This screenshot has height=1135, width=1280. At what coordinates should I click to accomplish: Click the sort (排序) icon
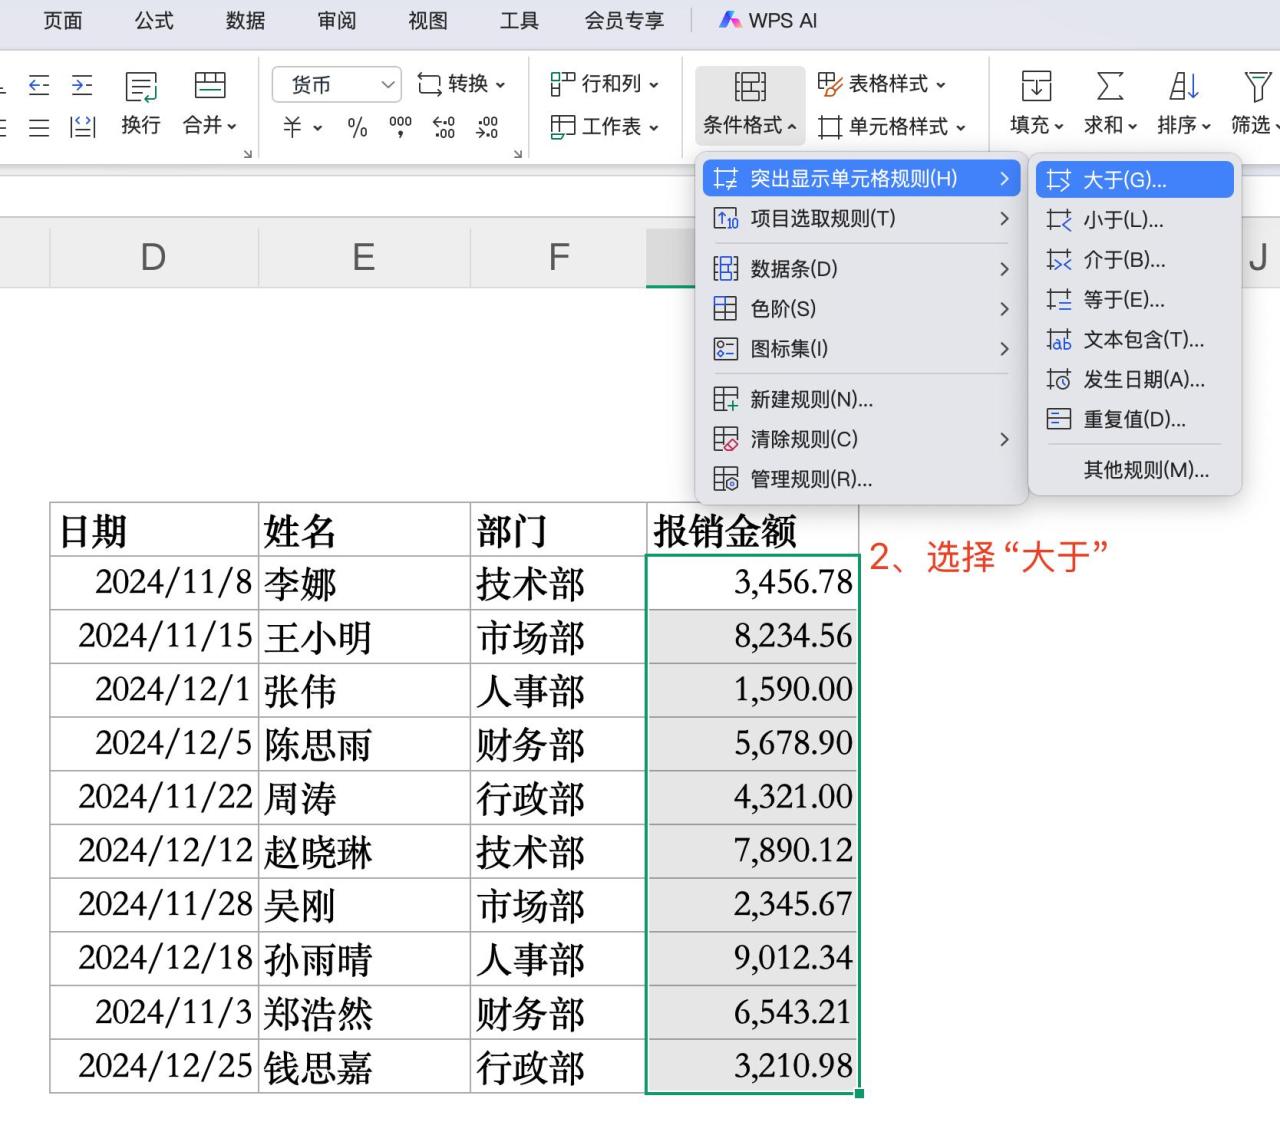[x=1184, y=86]
